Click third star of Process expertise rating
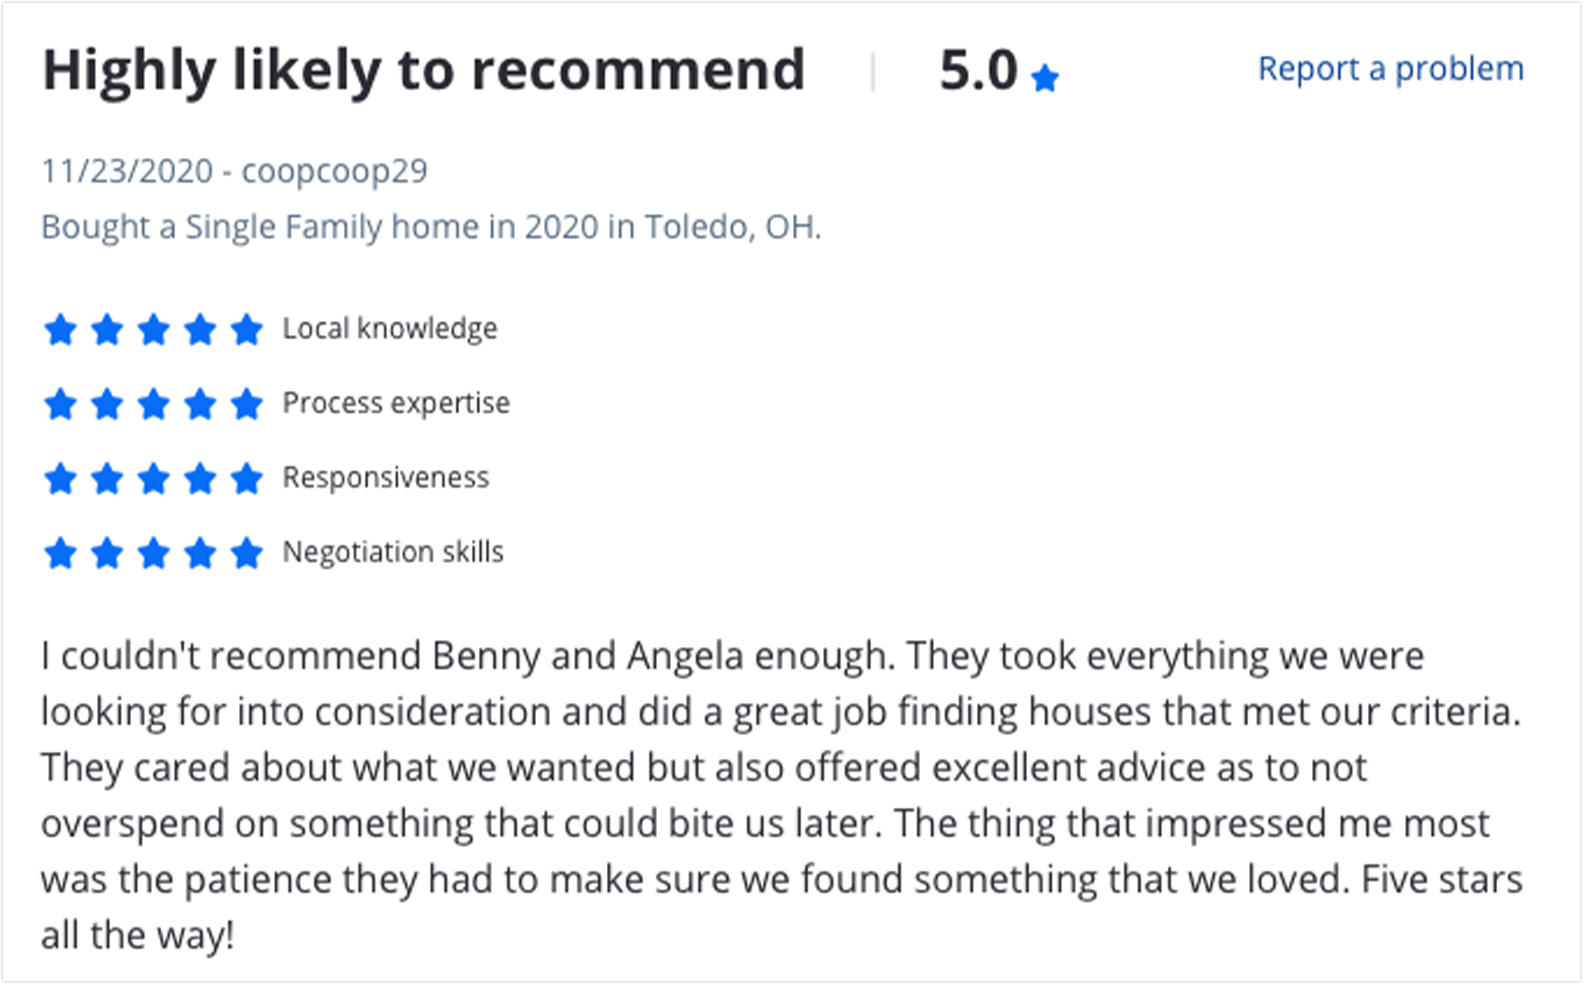This screenshot has height=984, width=1584. pyautogui.click(x=153, y=404)
